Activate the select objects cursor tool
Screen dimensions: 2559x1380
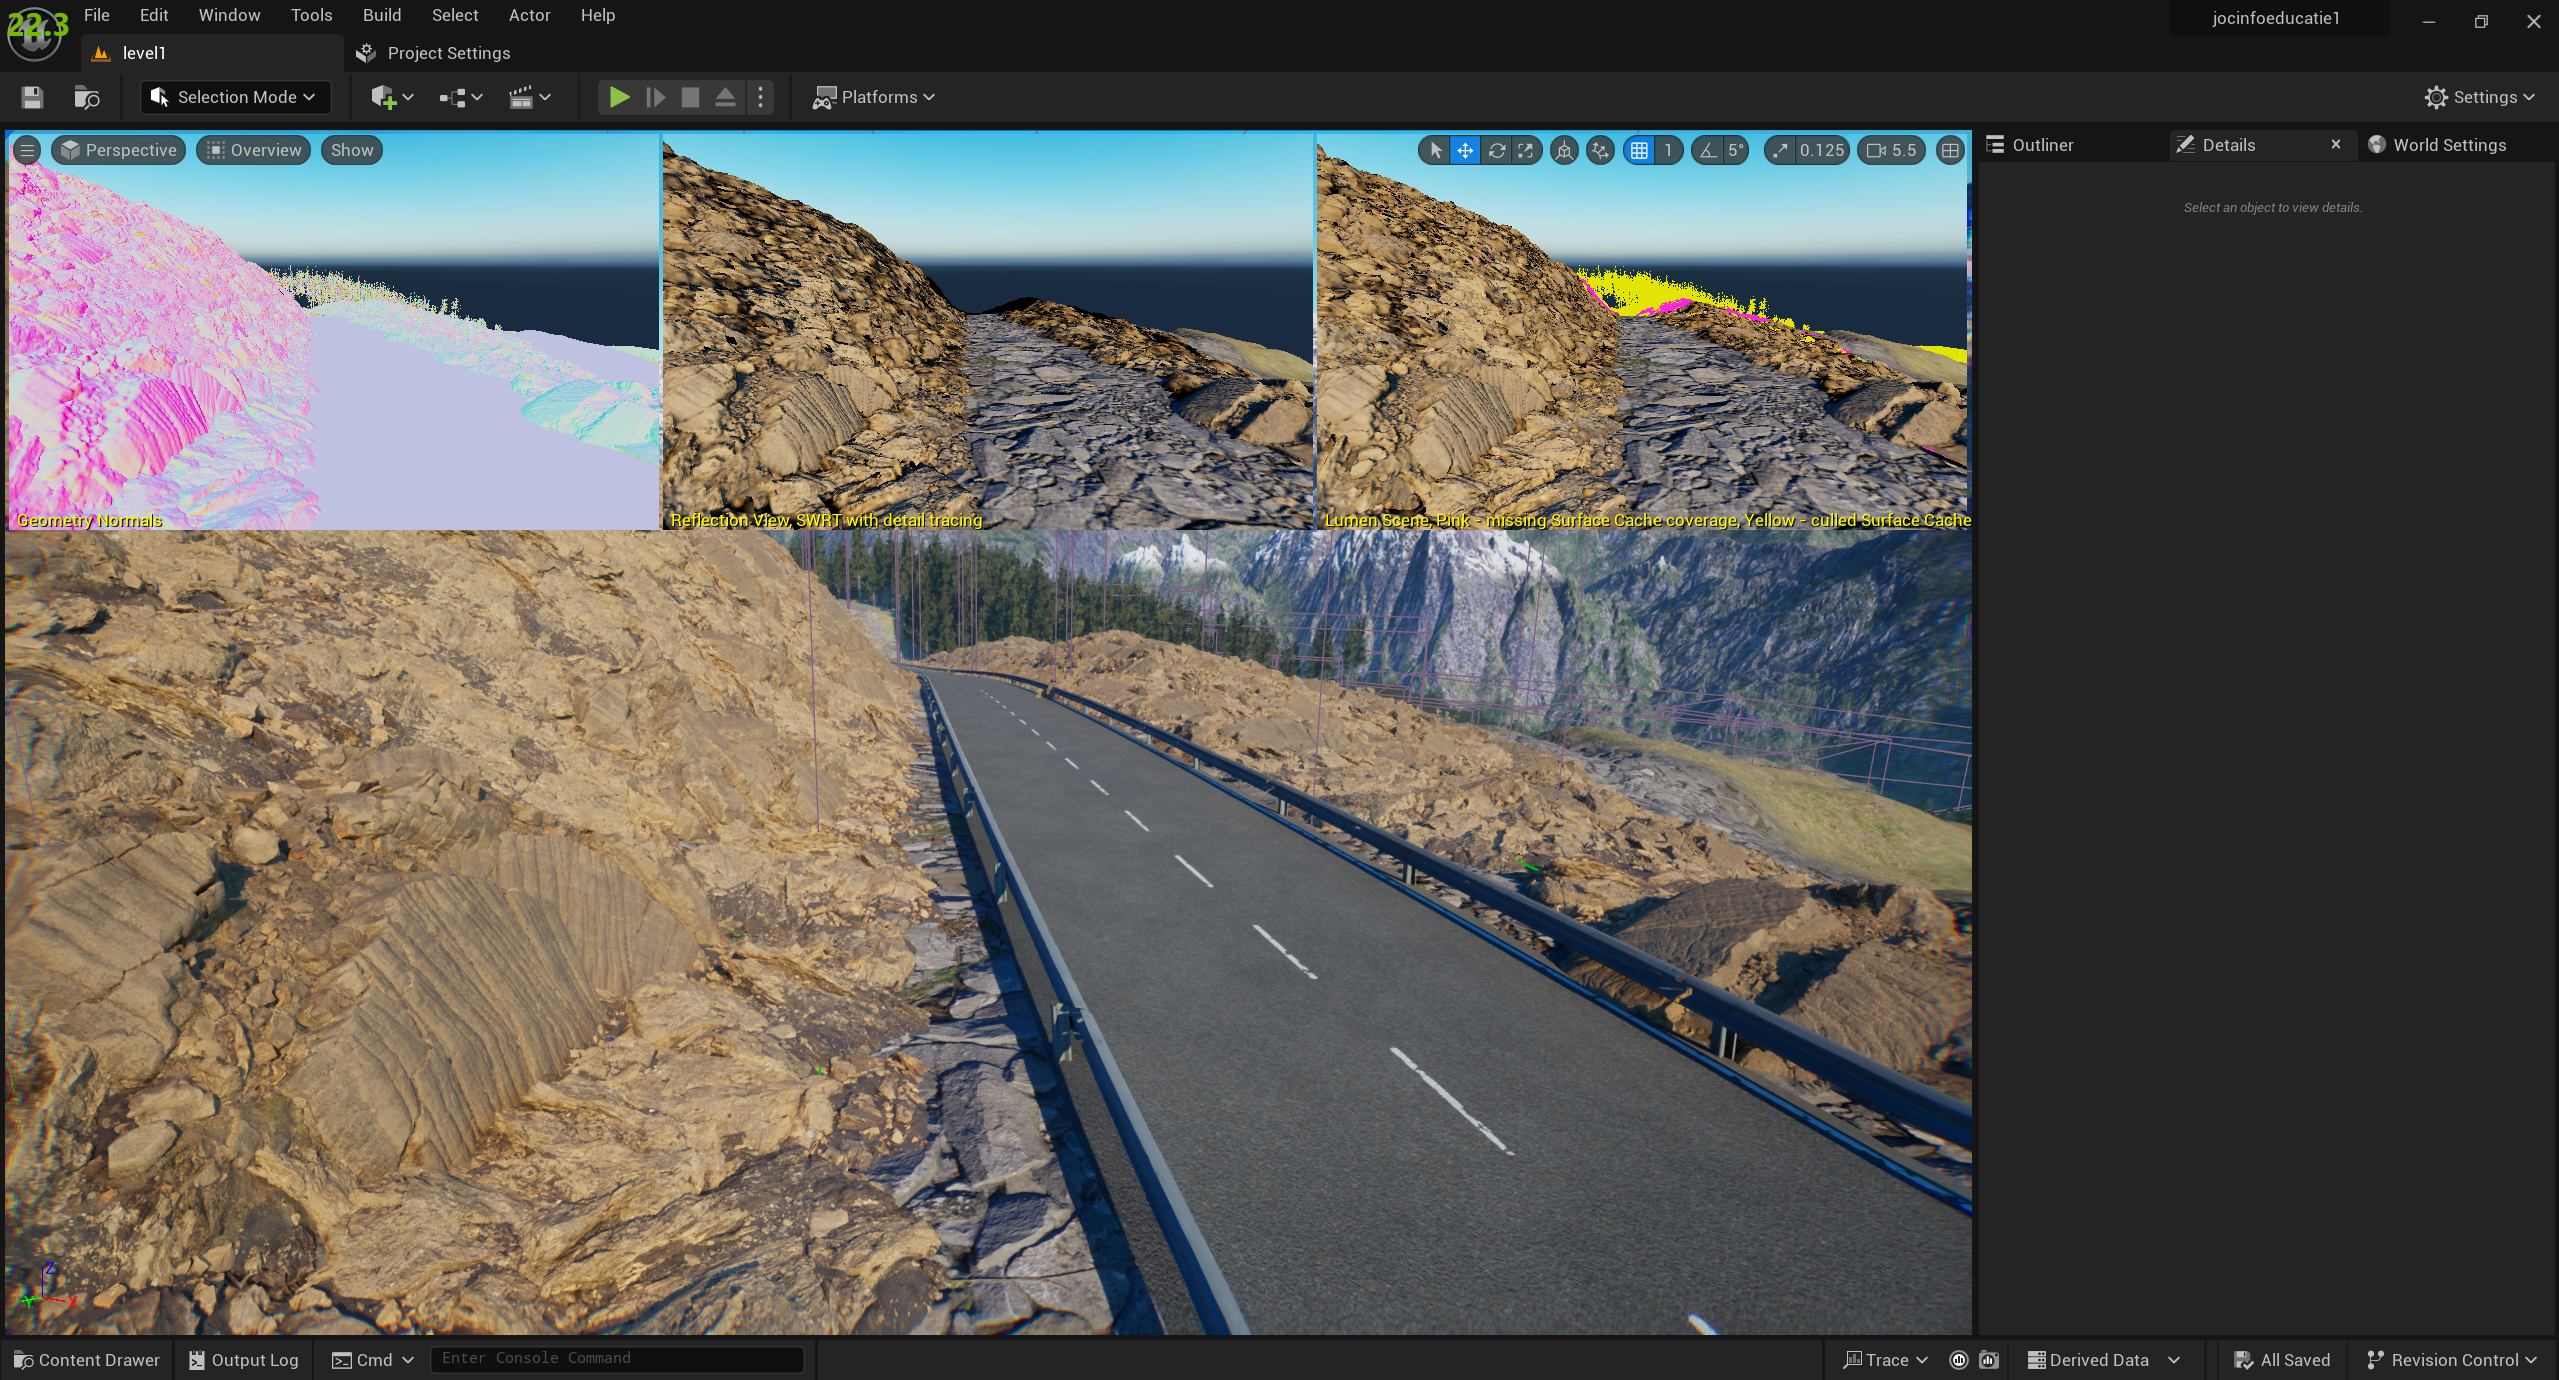tap(1436, 150)
